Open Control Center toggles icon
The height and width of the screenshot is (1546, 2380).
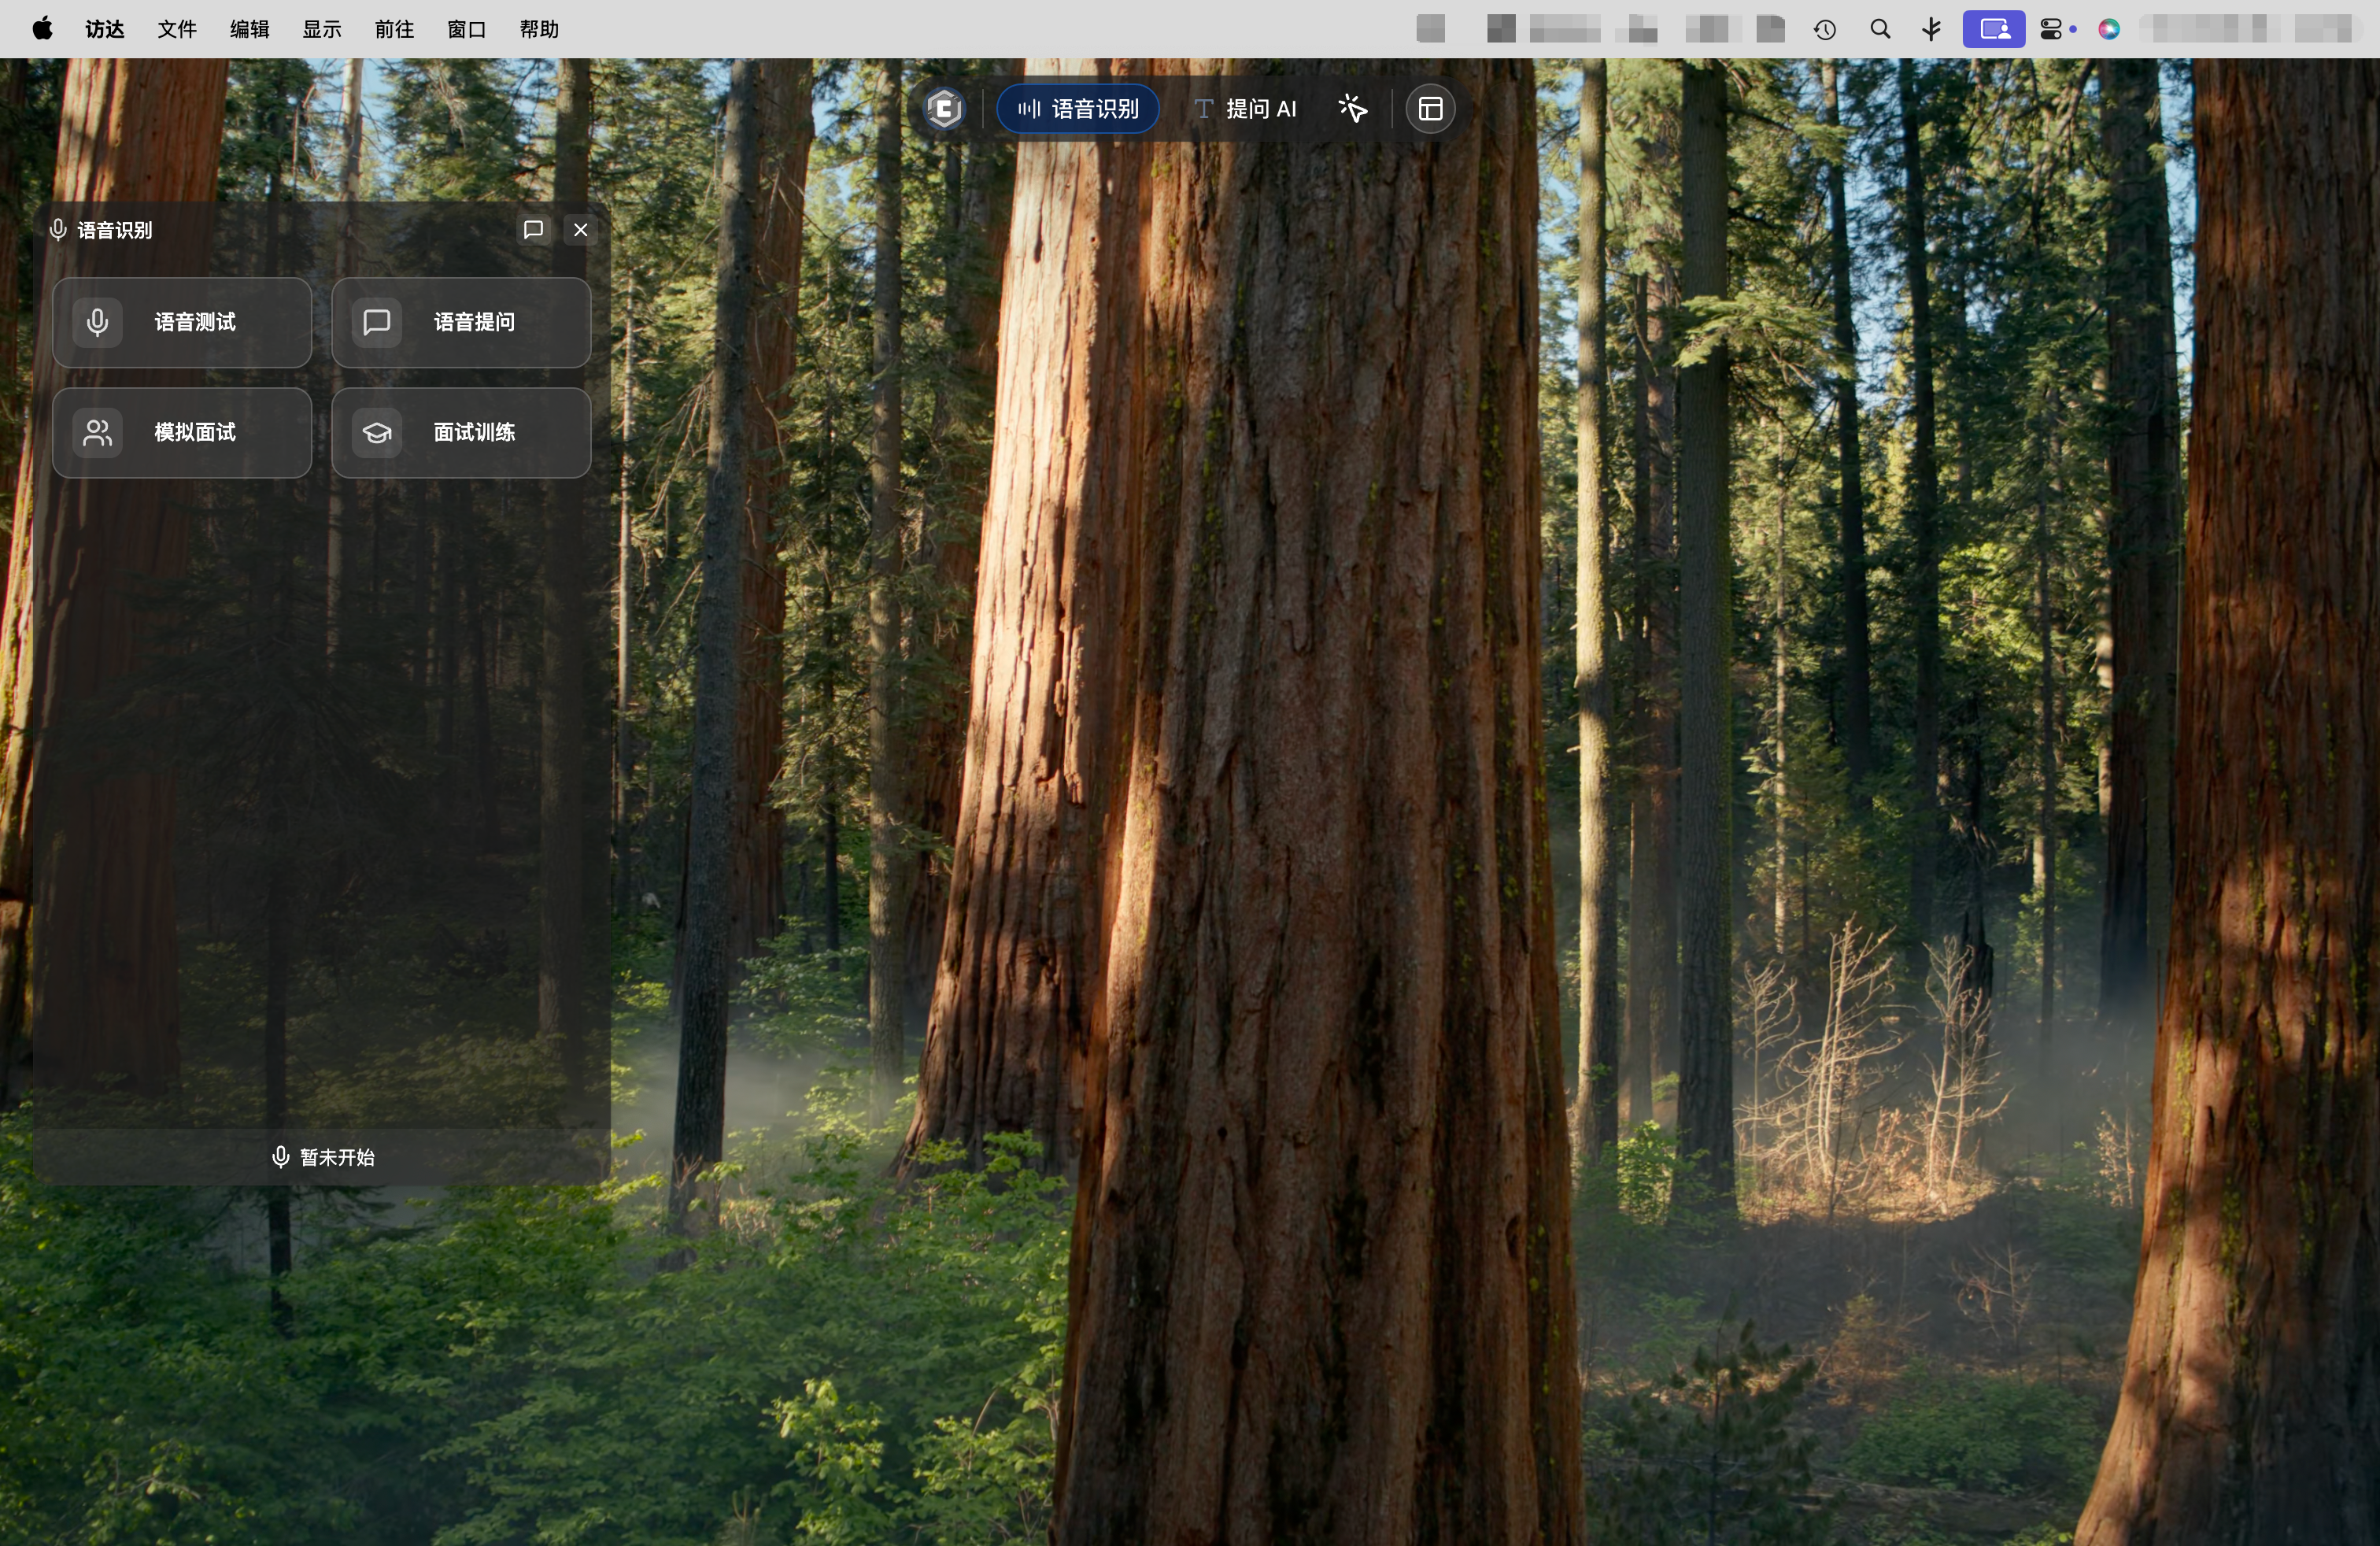(x=2050, y=29)
